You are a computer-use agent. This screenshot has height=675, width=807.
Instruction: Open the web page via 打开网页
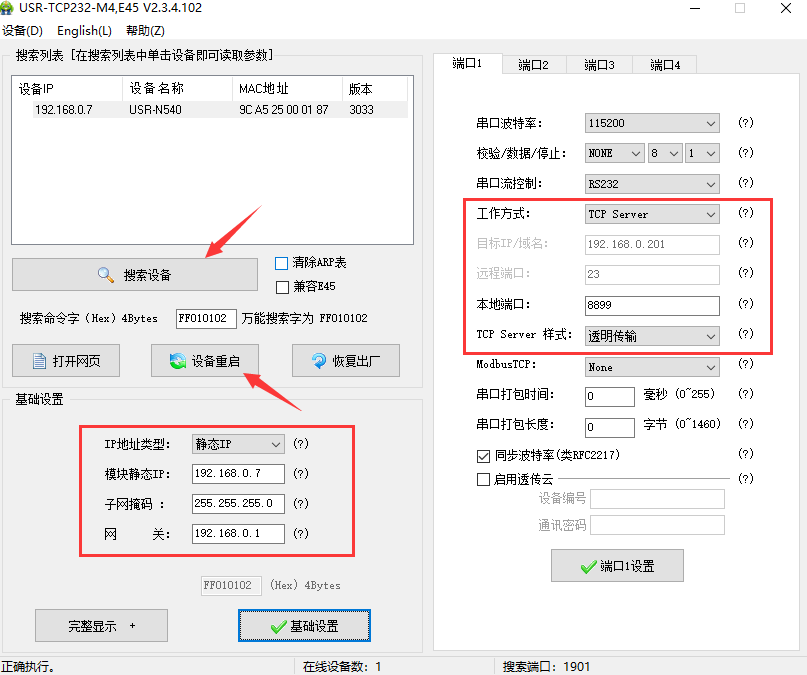tap(65, 360)
